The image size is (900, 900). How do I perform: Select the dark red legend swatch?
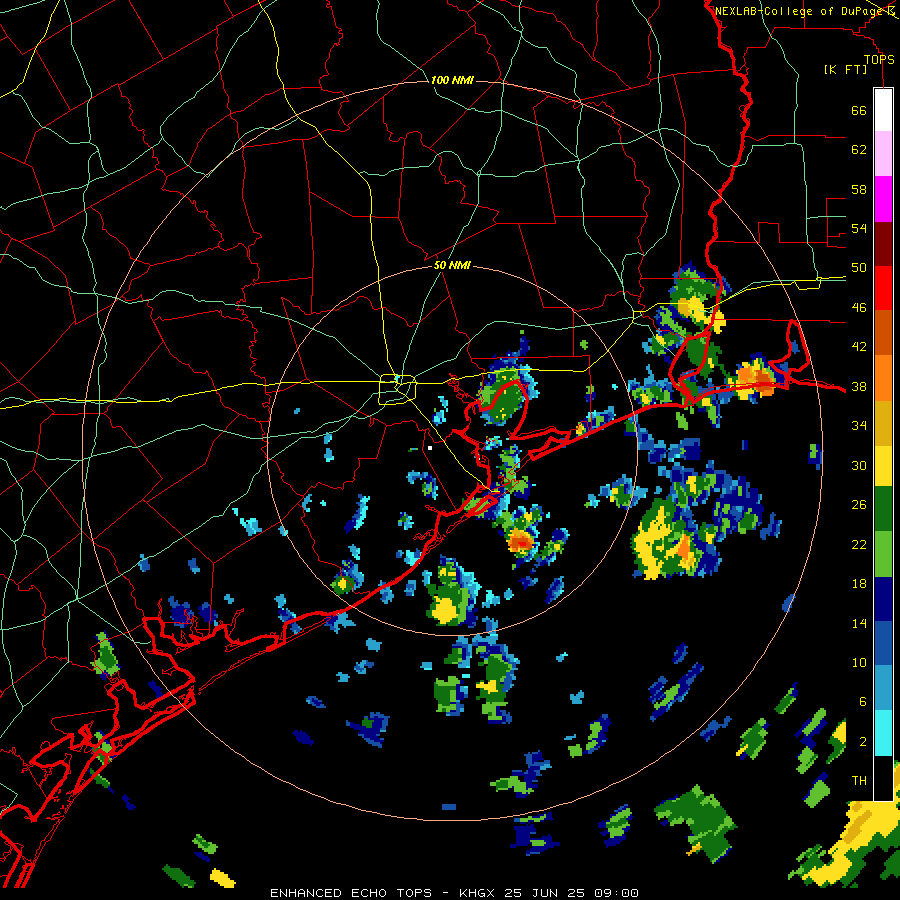[x=883, y=243]
